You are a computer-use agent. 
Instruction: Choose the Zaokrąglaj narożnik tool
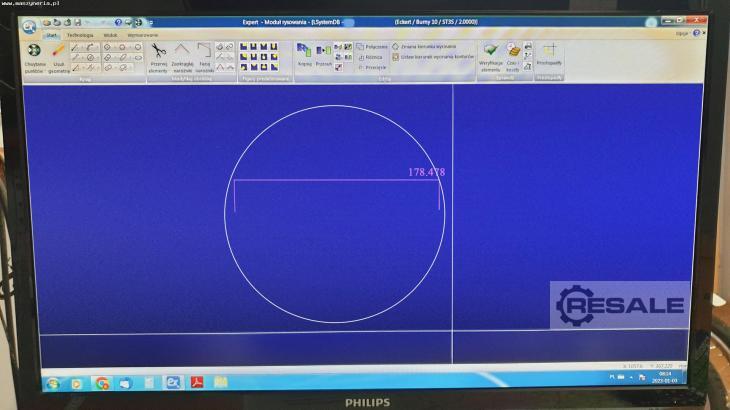tap(182, 50)
